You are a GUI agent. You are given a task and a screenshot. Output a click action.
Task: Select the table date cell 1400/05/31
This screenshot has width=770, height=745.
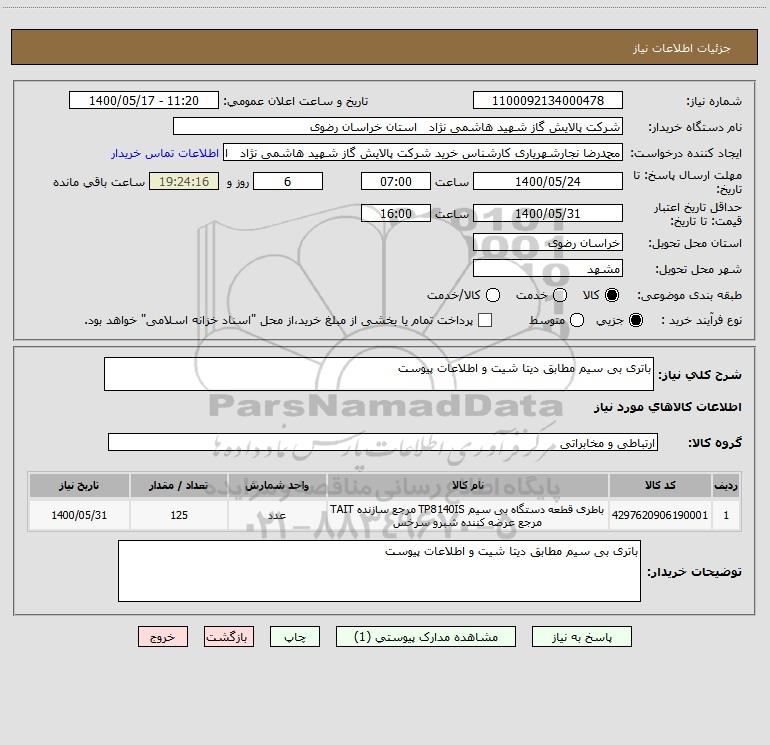click(x=79, y=515)
